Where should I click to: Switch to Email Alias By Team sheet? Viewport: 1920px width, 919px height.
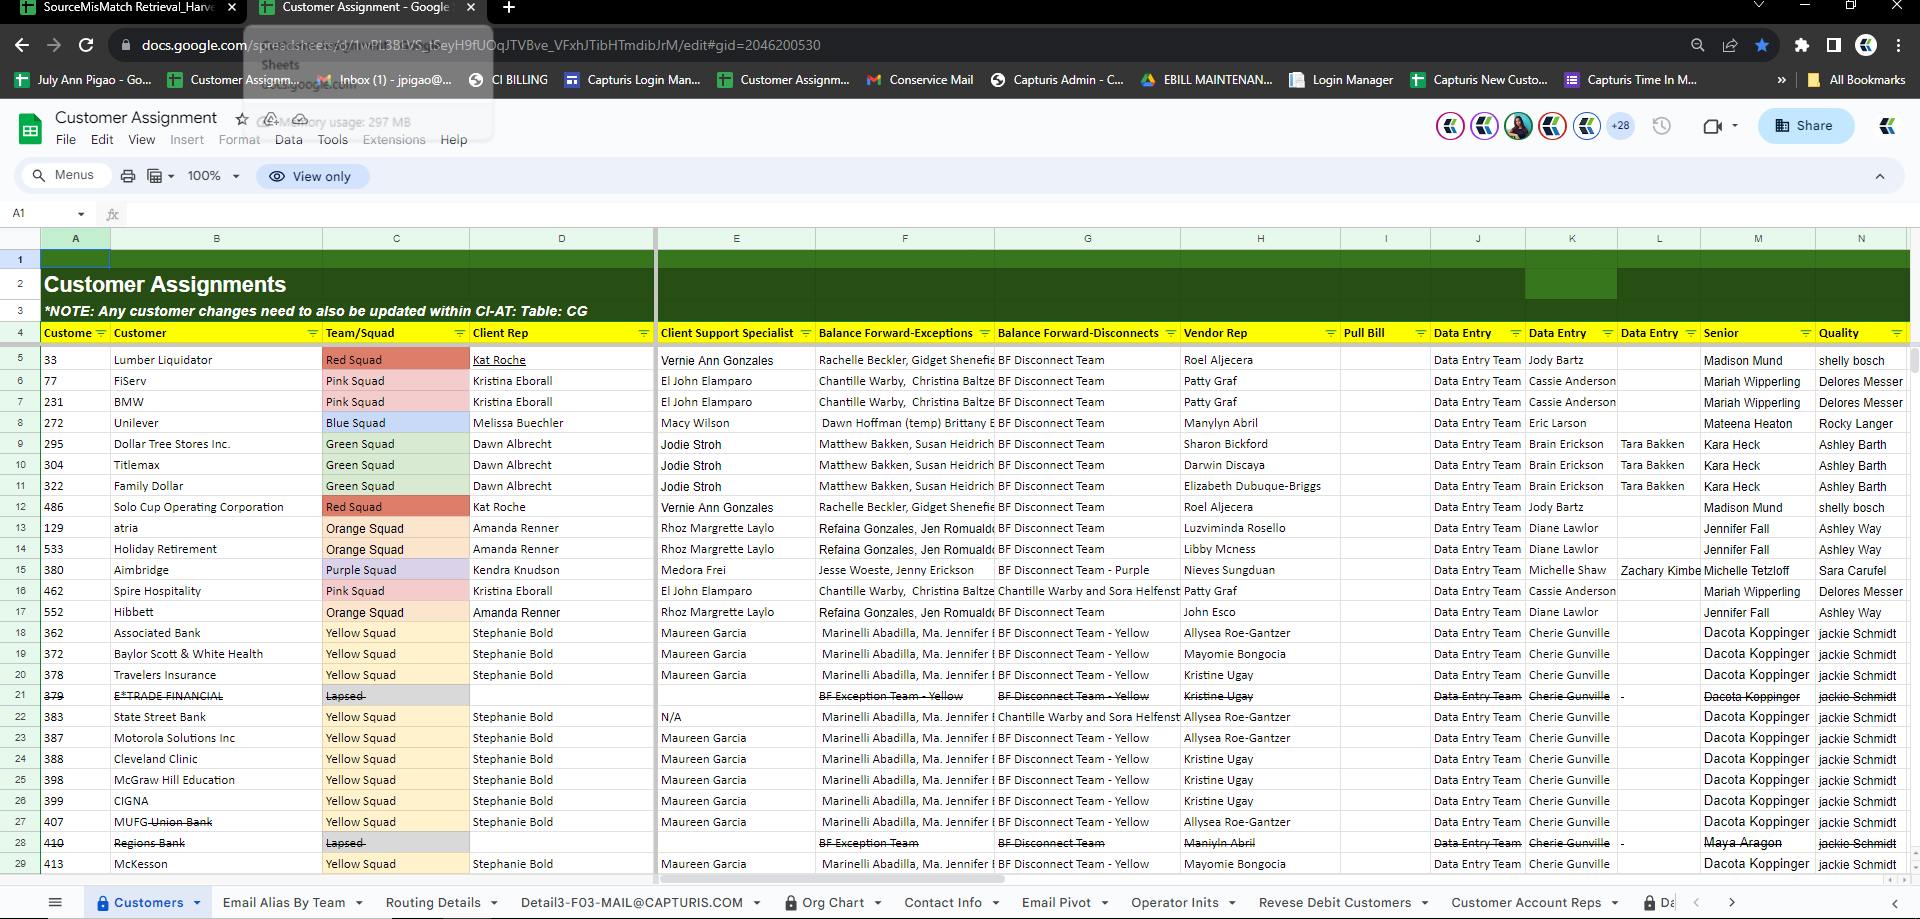click(x=284, y=903)
